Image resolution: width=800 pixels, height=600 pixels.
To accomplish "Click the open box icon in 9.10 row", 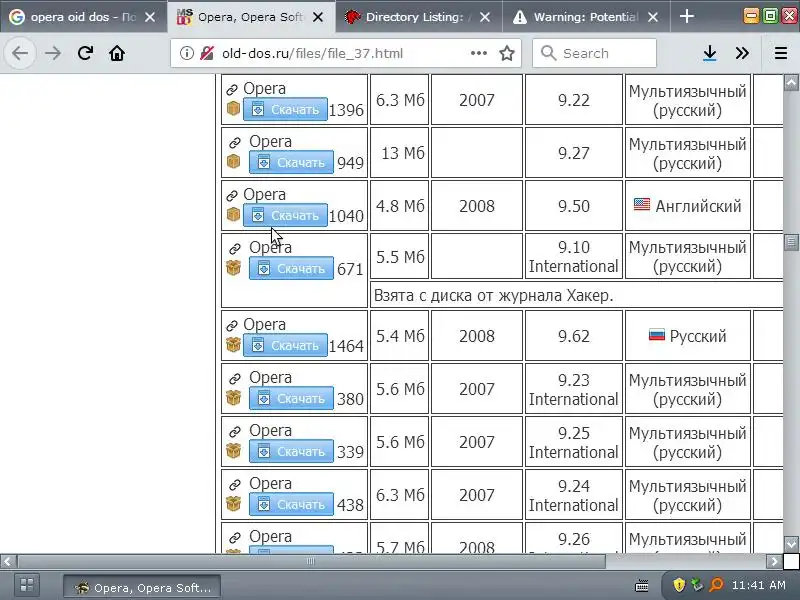I will coord(233,267).
